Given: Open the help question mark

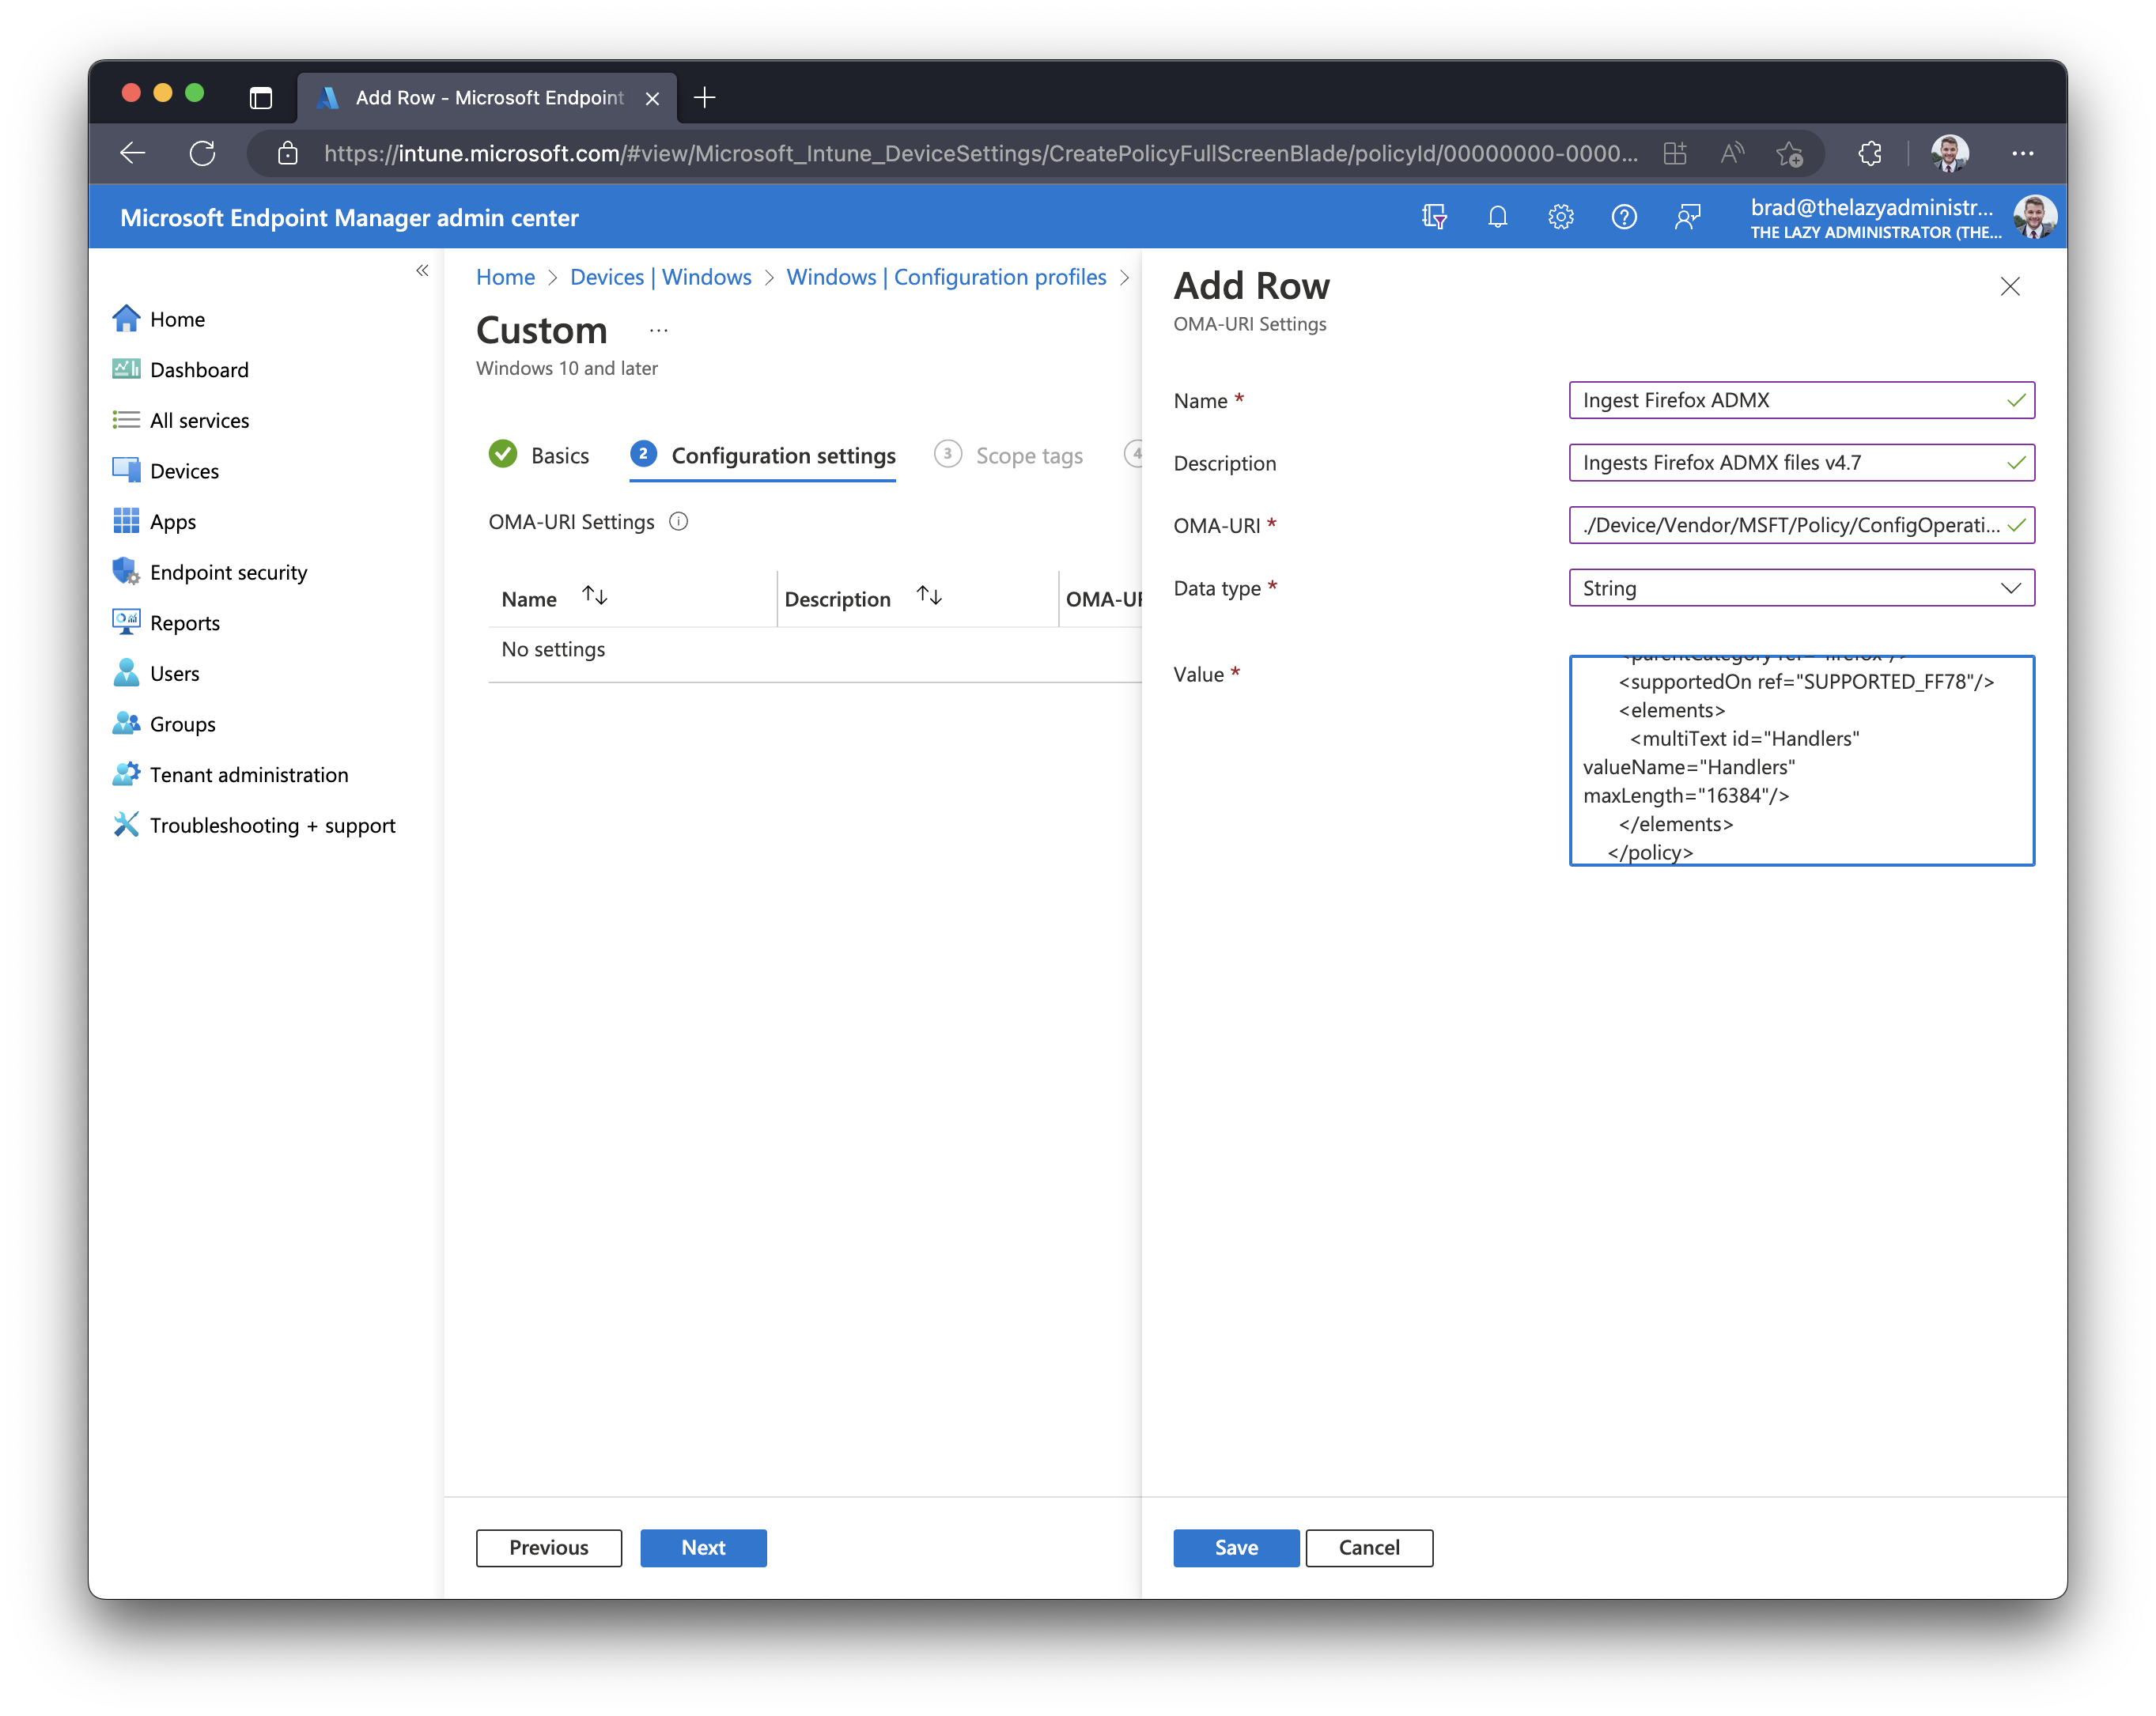Looking at the screenshot, I should coord(1624,216).
